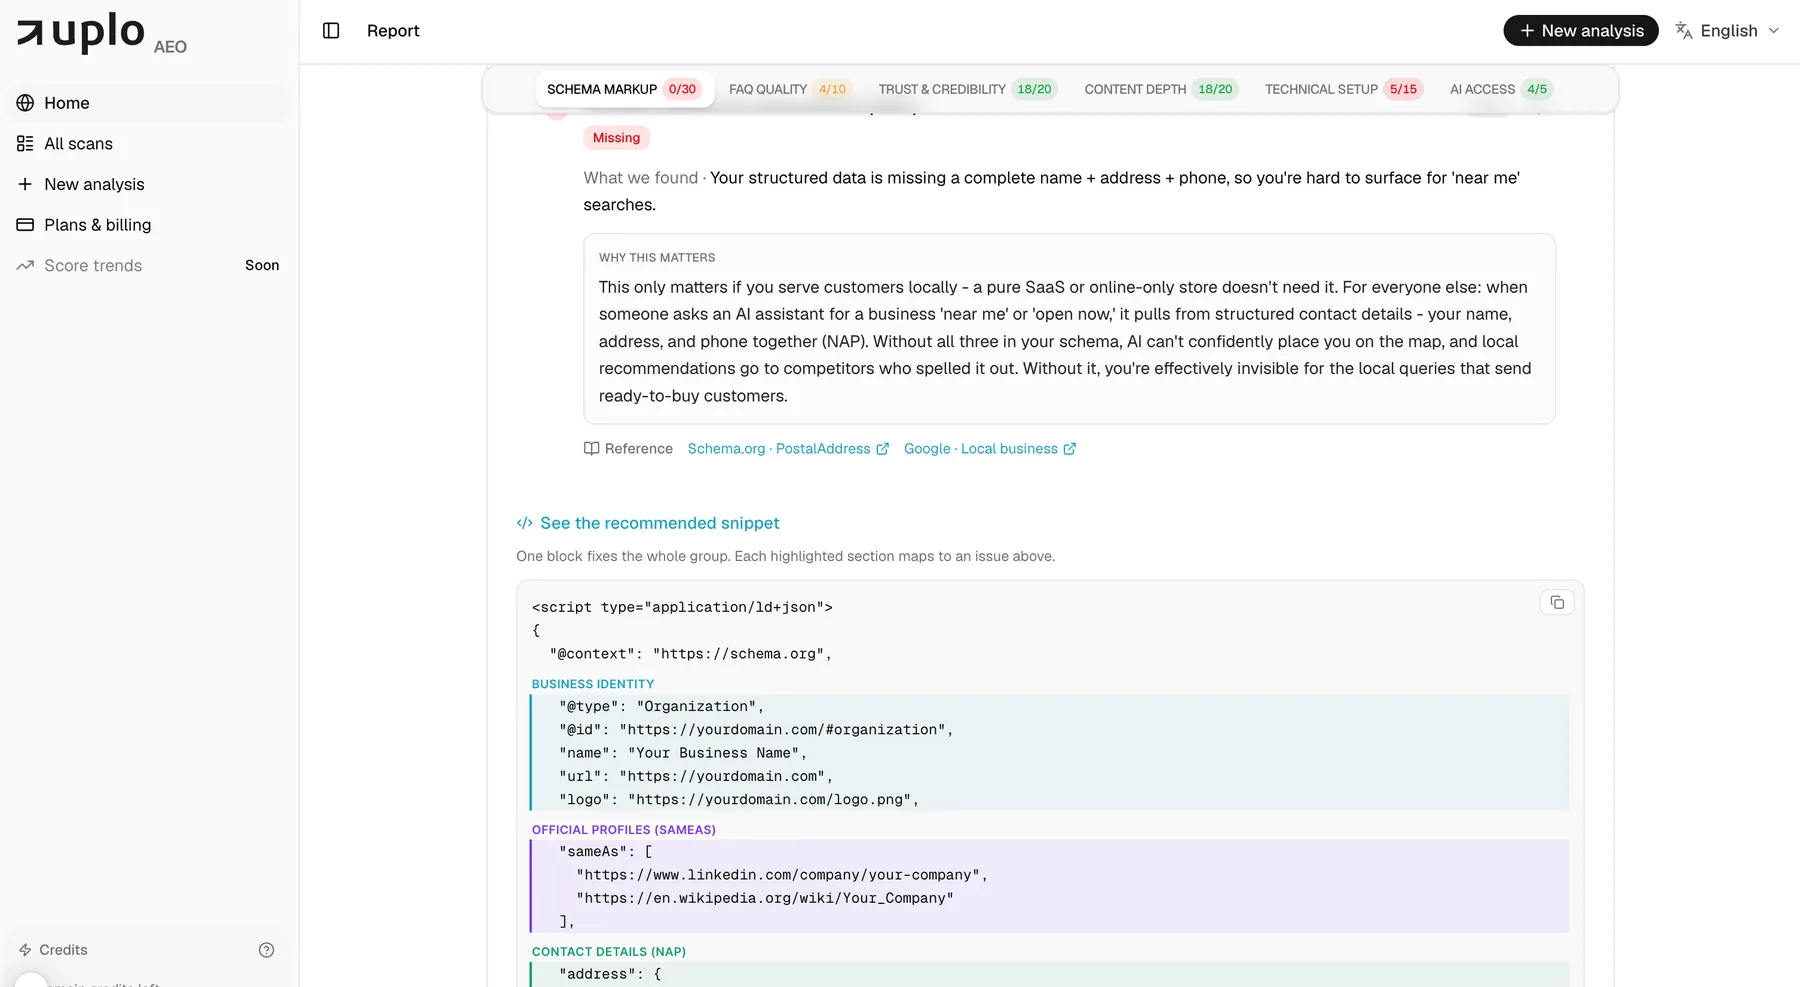Click the OFFICIAL PROFILES (SAMEAS) section label
This screenshot has height=987, width=1800.
click(x=624, y=830)
